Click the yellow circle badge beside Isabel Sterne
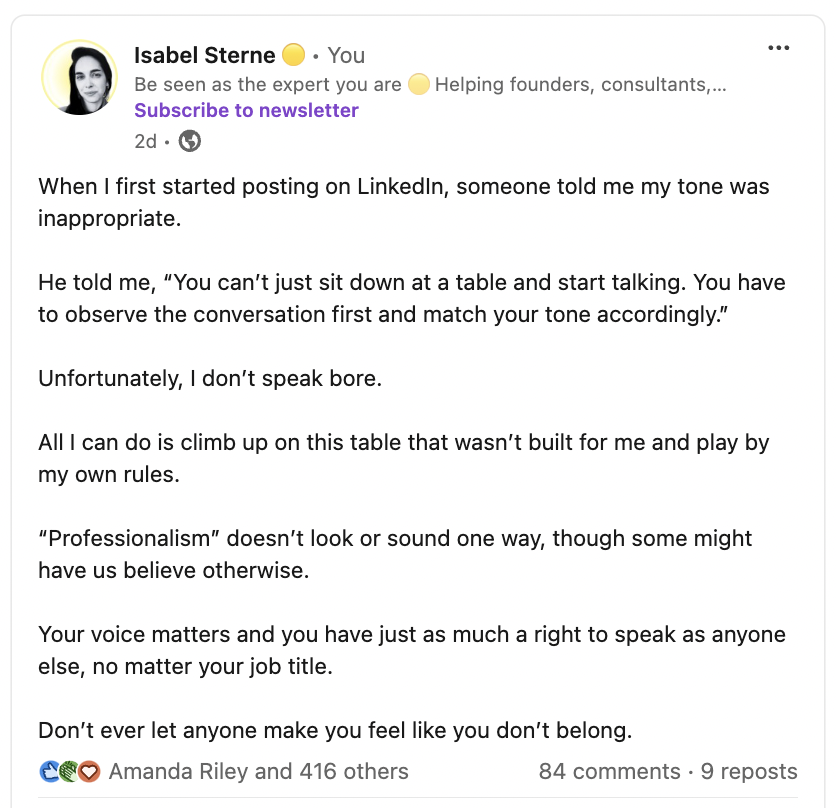 293,55
